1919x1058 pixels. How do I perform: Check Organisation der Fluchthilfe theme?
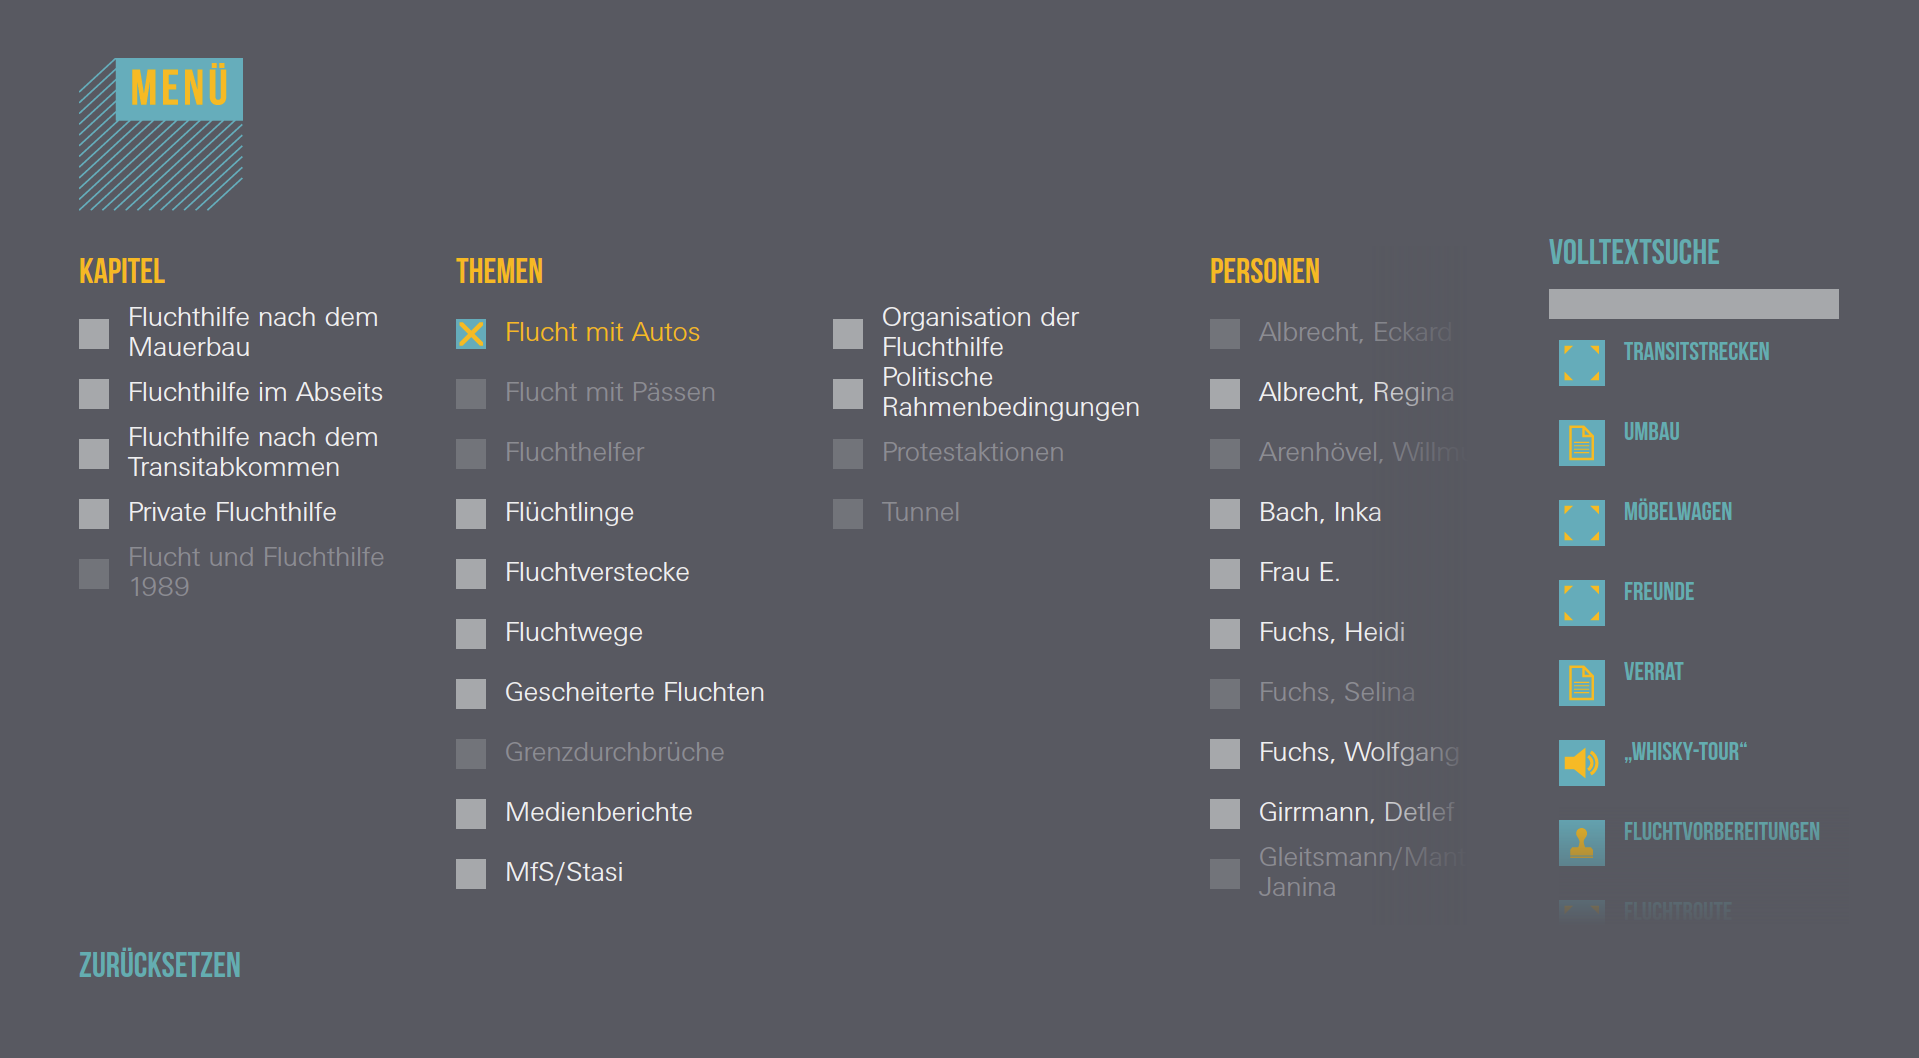tap(848, 334)
